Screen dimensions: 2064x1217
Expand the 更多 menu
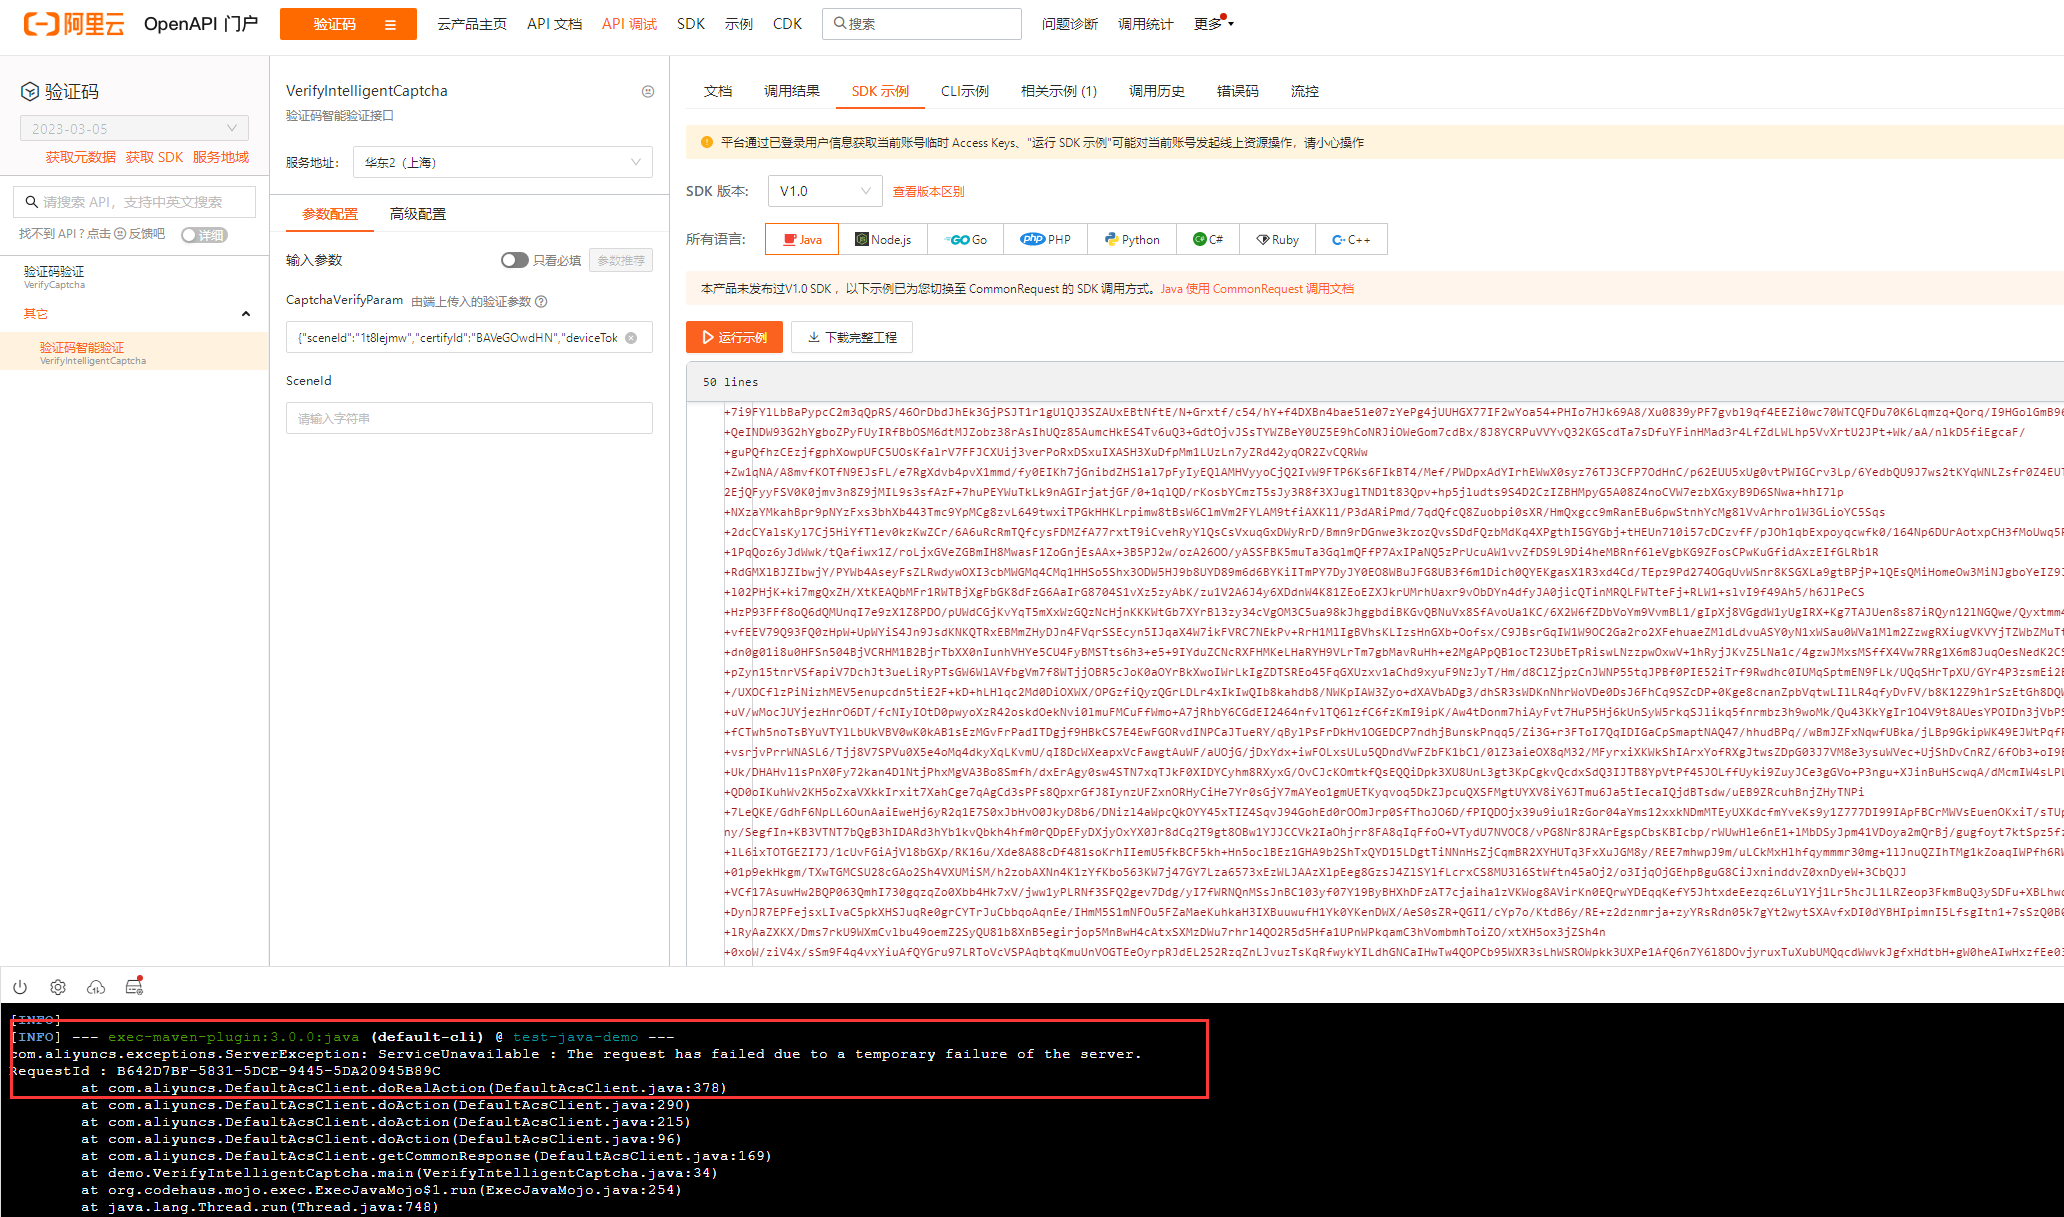pos(1213,24)
